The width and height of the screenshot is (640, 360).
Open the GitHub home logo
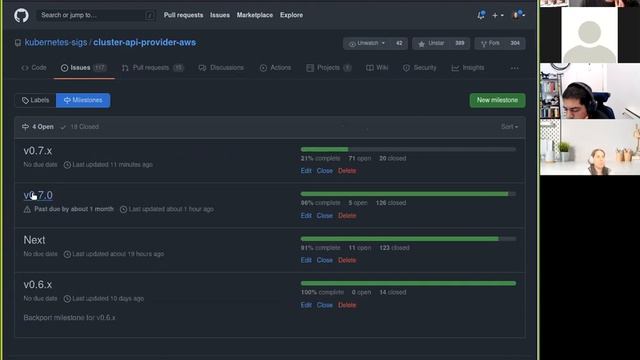click(21, 16)
